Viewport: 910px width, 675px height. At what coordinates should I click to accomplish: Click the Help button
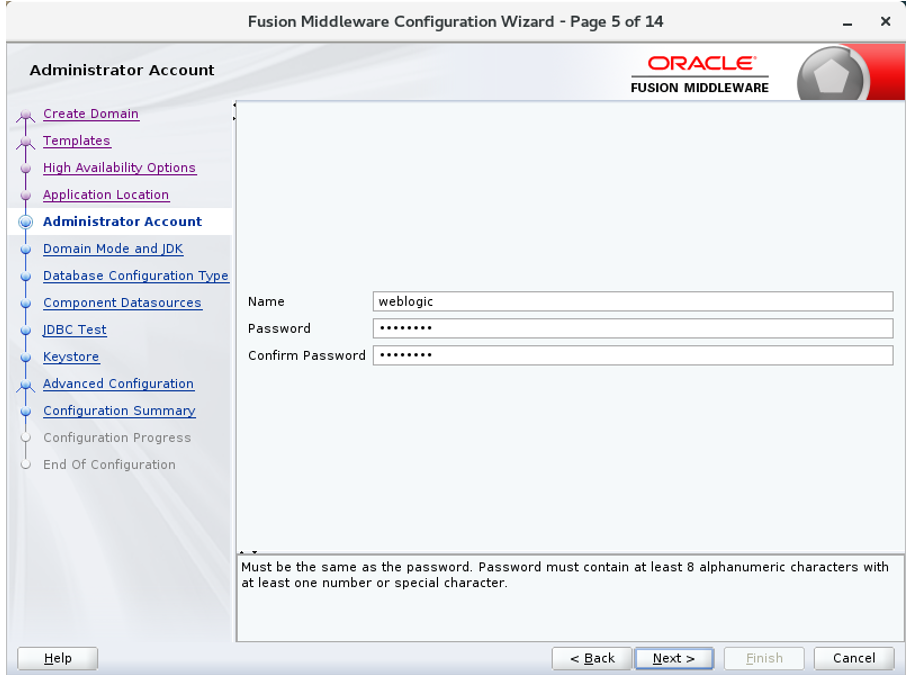57,658
